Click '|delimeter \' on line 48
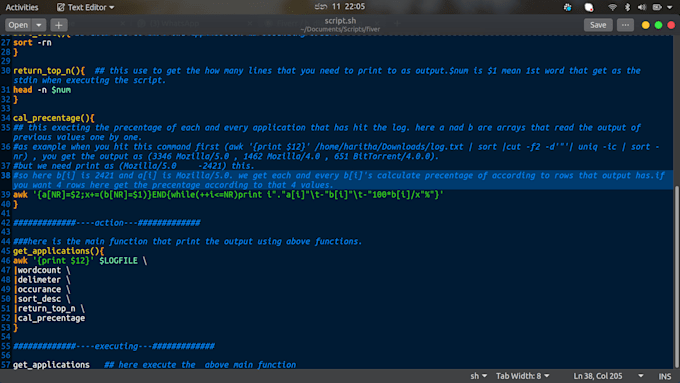 42,280
